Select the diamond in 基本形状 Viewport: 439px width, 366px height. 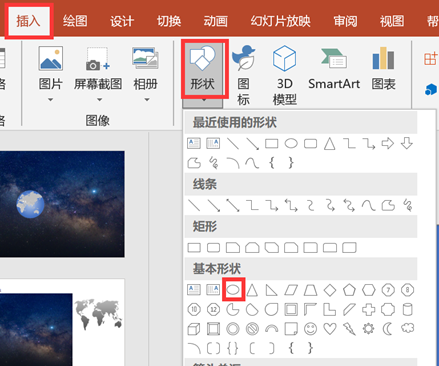tap(330, 290)
